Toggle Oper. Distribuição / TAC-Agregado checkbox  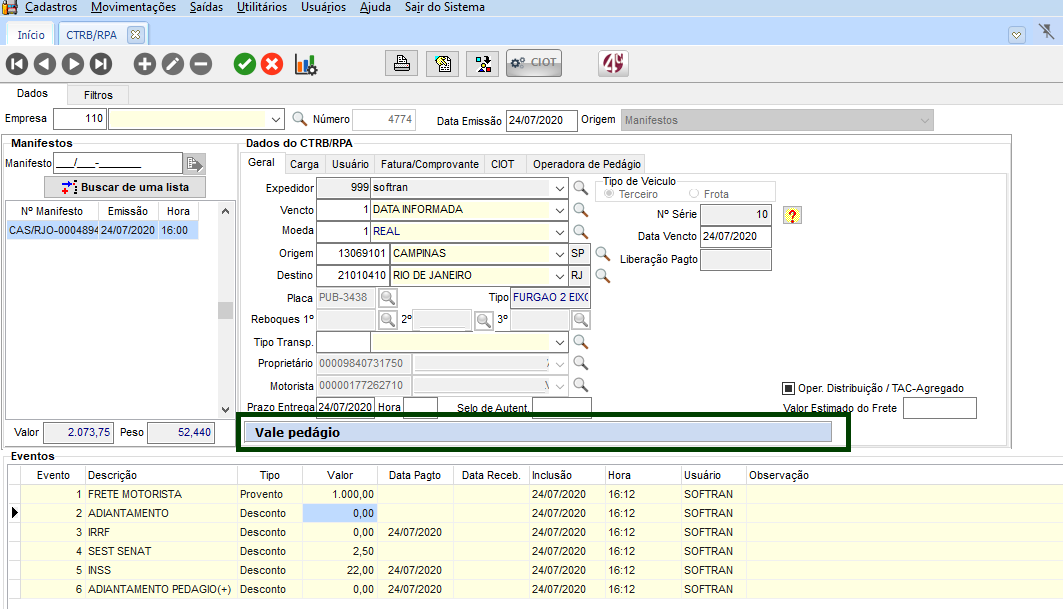pos(788,388)
